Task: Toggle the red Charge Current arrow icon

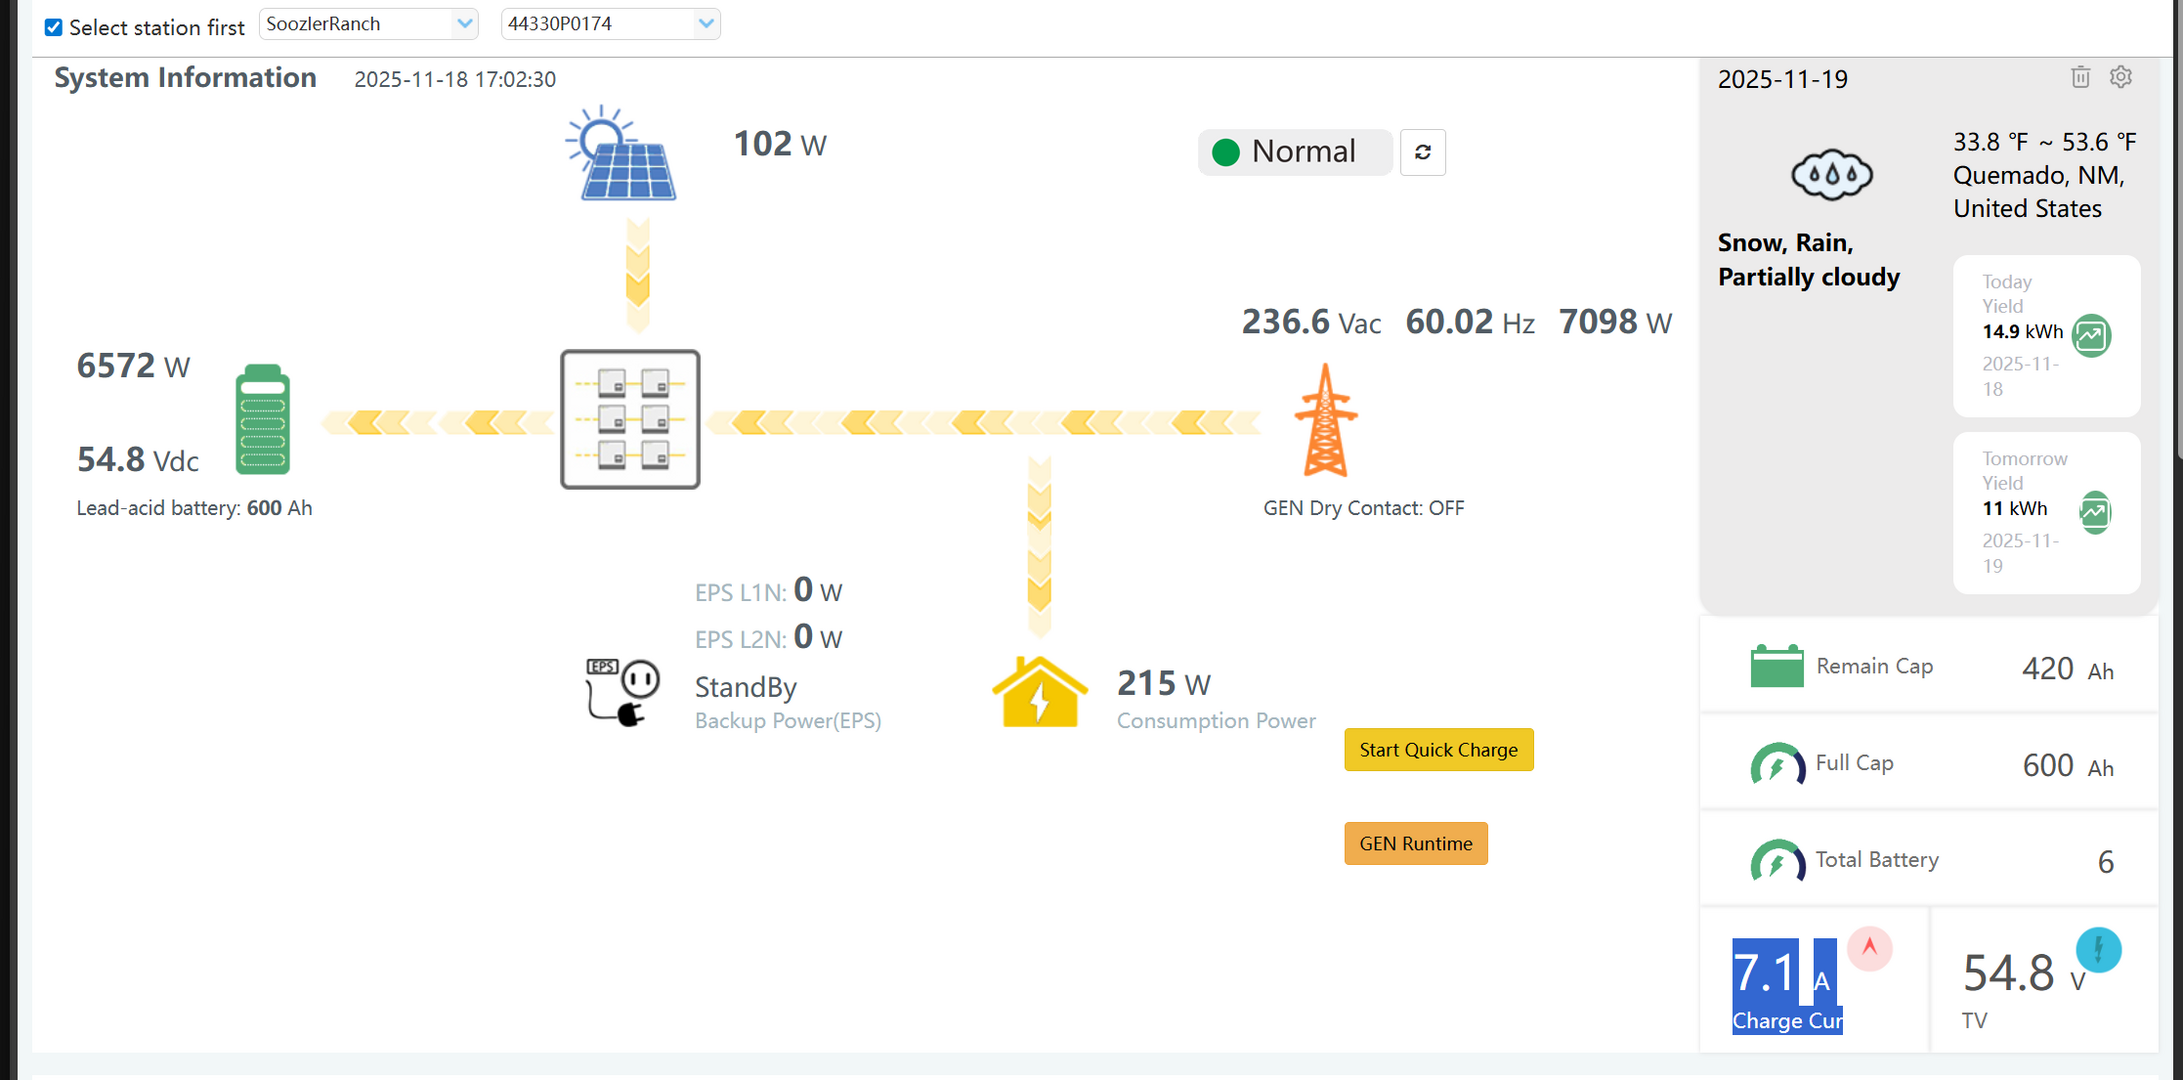Action: click(1869, 947)
